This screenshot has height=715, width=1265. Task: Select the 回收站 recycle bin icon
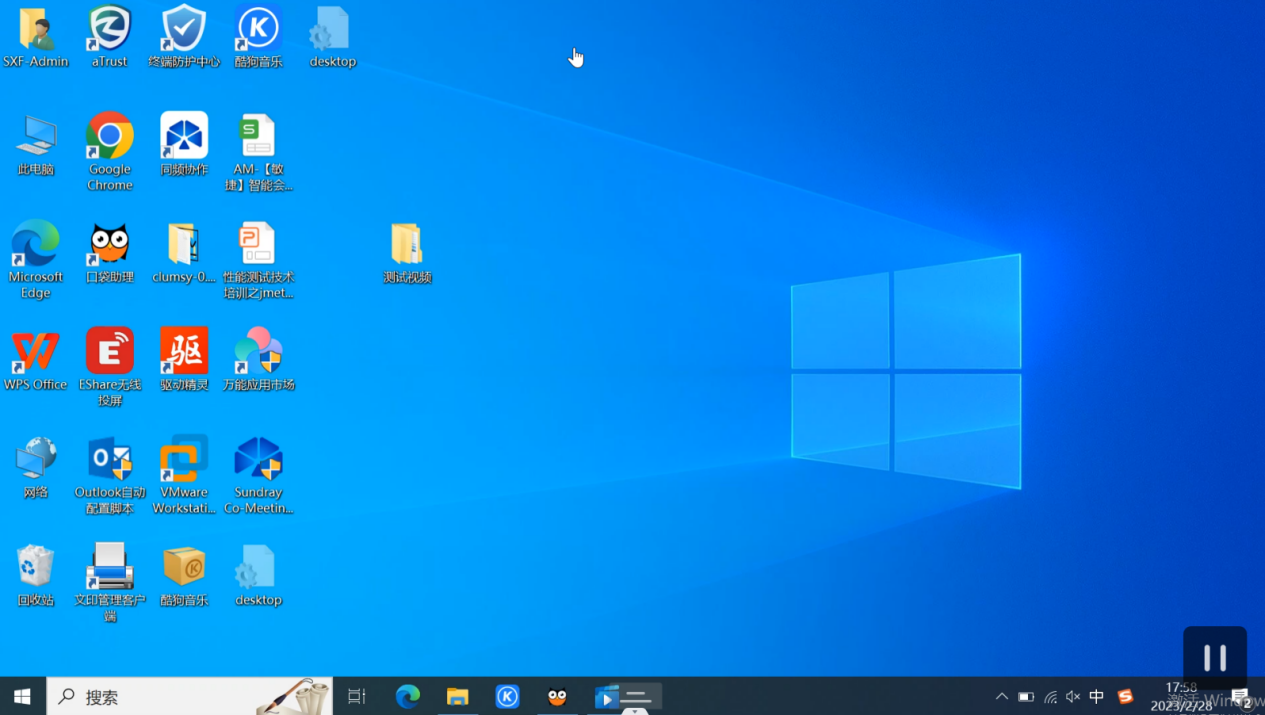click(35, 567)
